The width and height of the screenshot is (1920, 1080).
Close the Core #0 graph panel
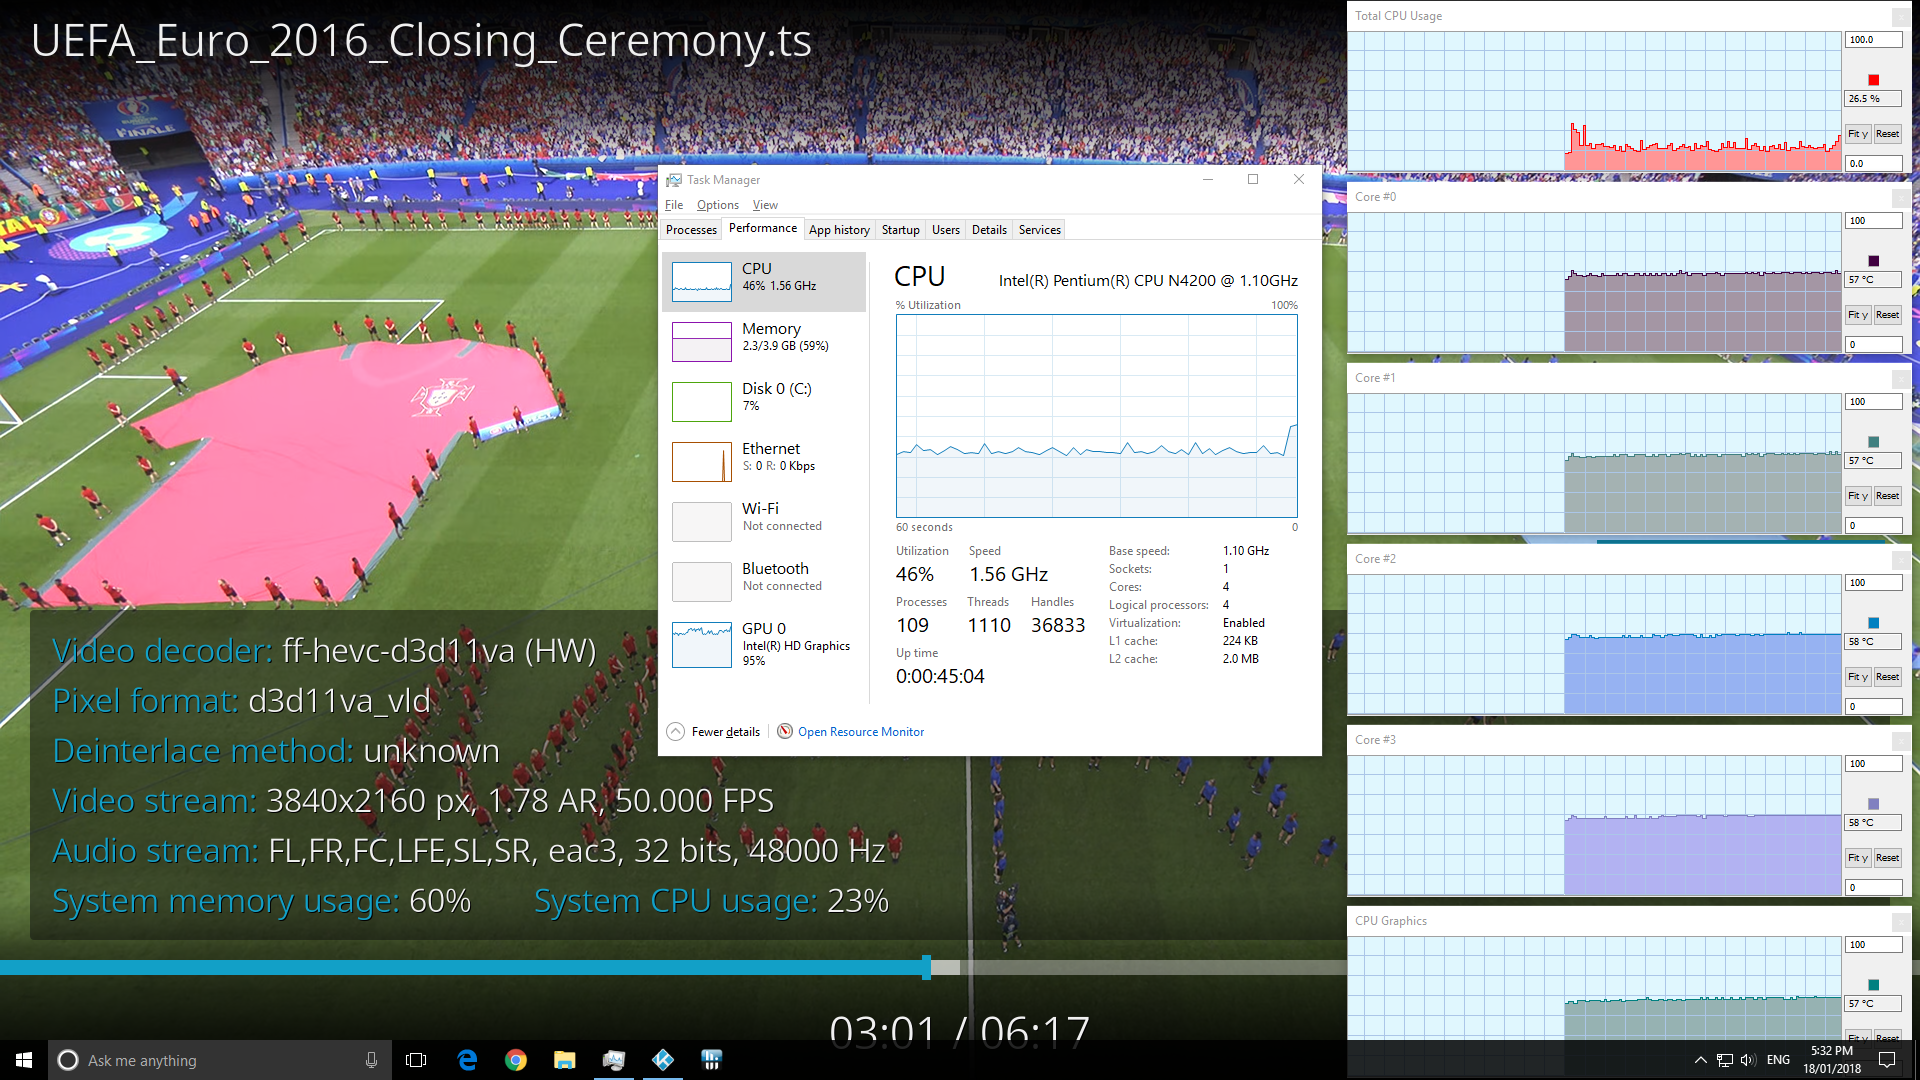(x=1901, y=197)
